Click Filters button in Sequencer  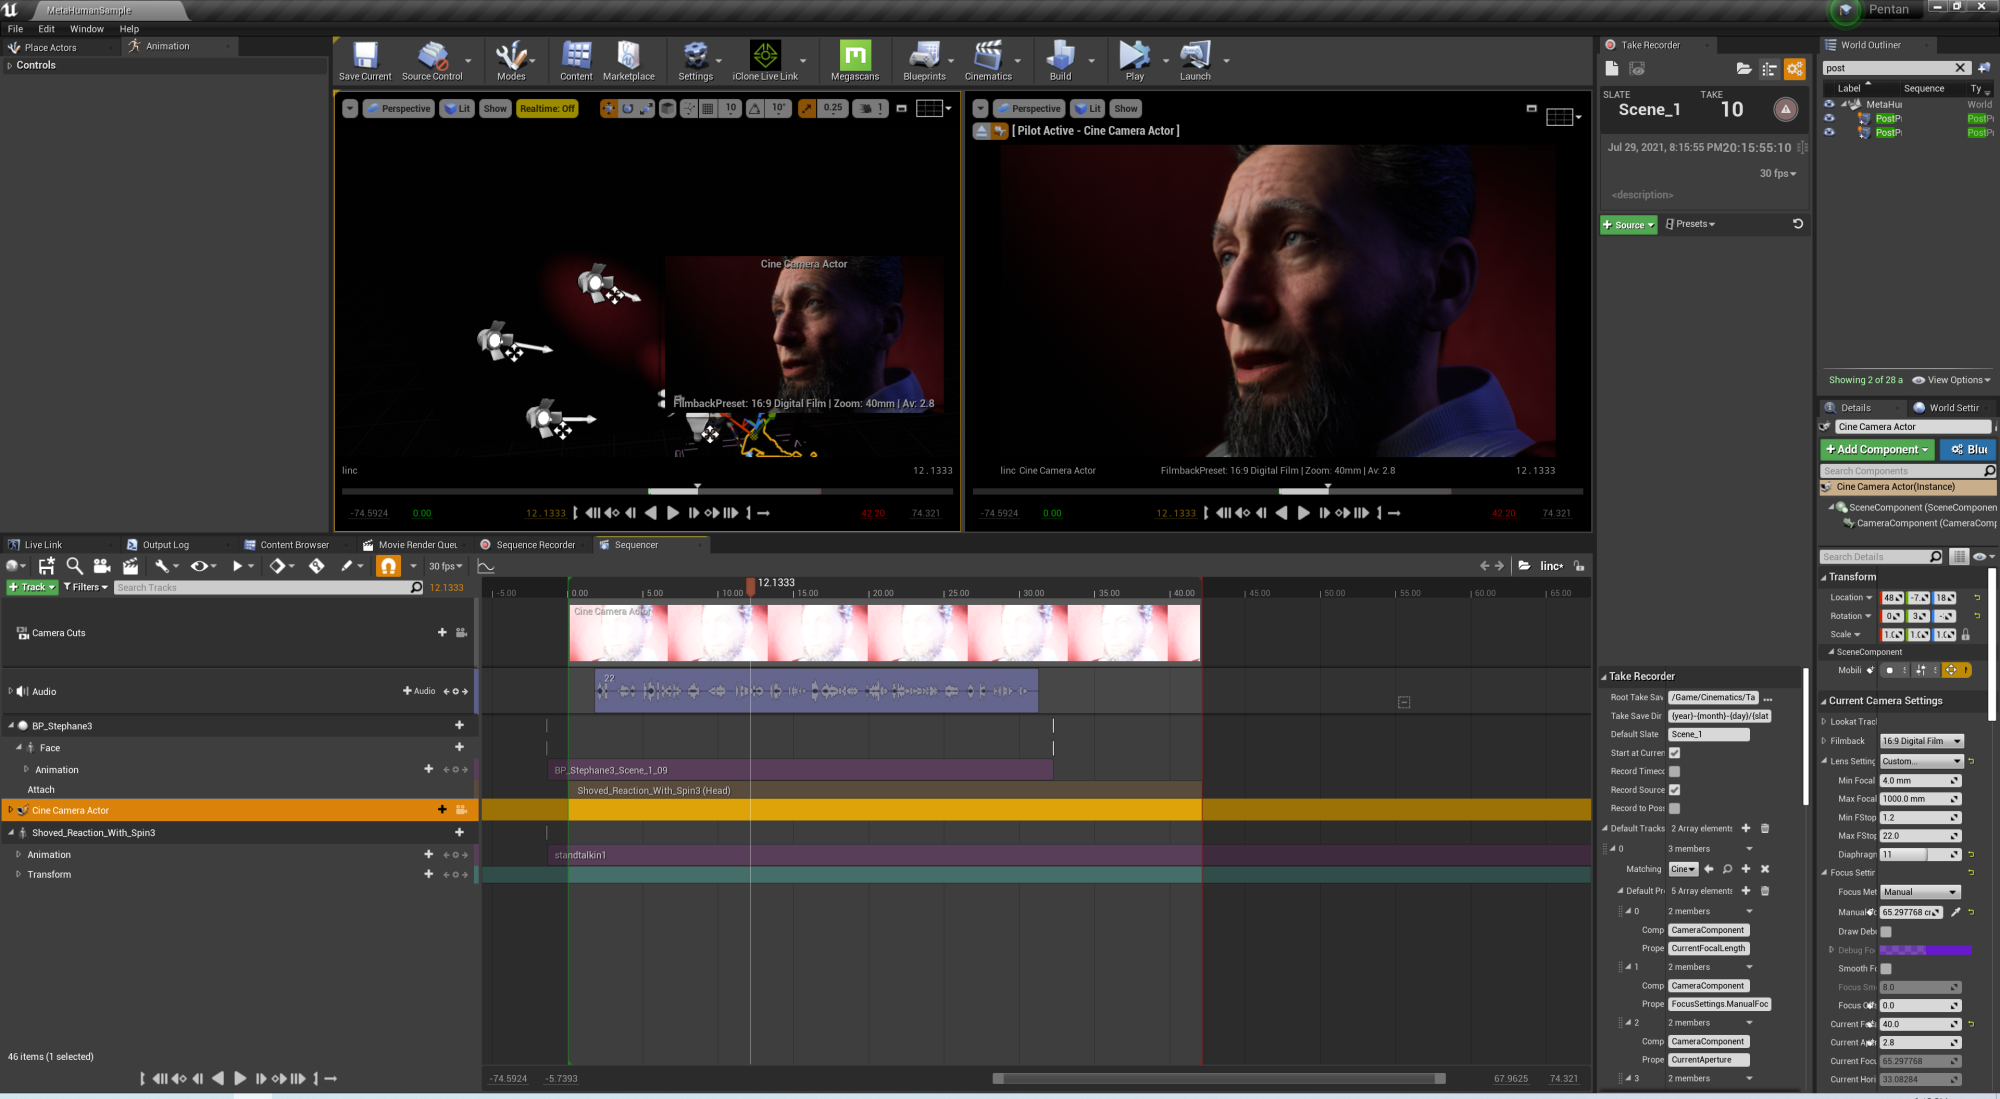coord(86,587)
